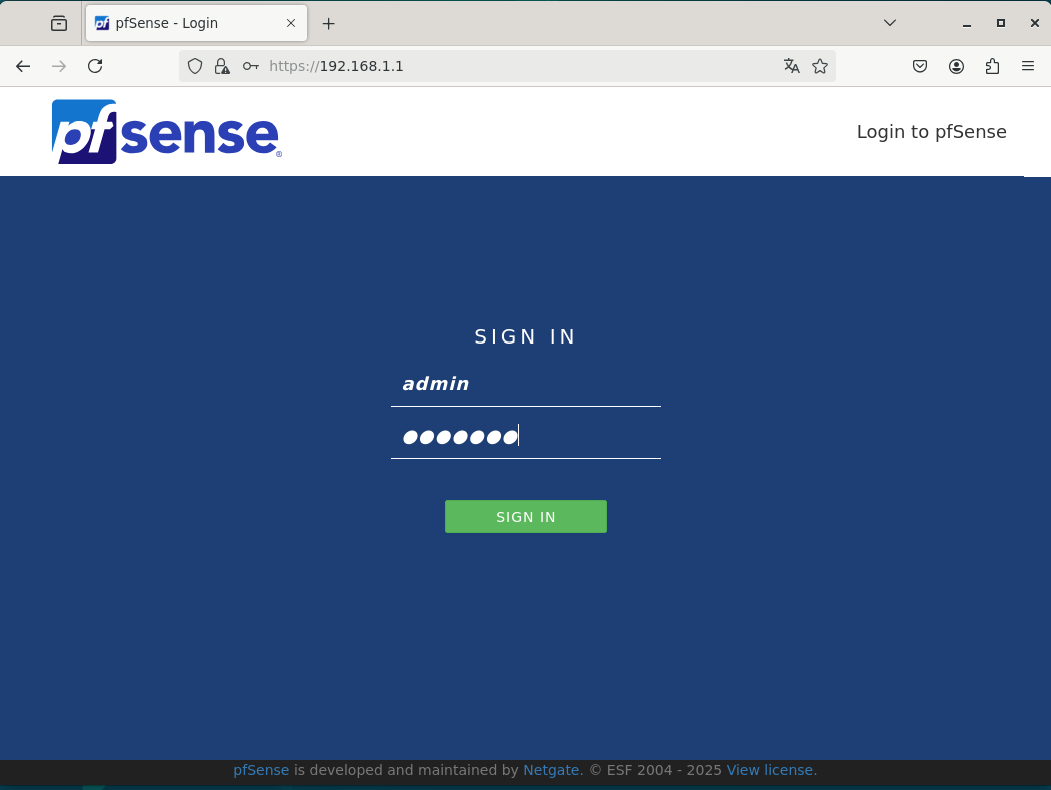Go forward one page

(59, 66)
